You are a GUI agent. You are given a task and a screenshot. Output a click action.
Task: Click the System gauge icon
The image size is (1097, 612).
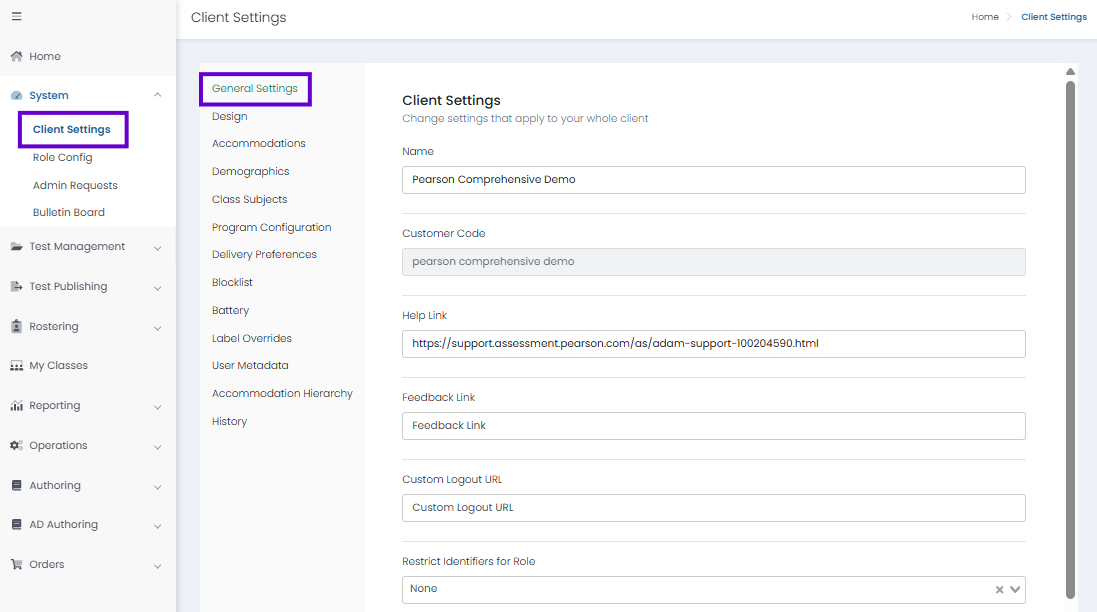coord(16,95)
